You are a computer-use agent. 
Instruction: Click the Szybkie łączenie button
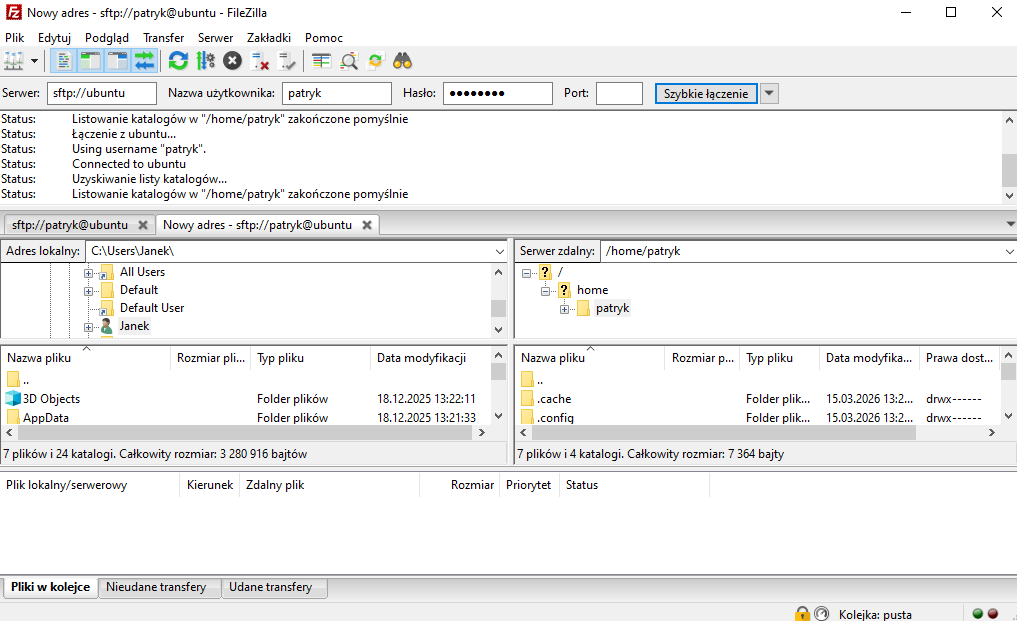coord(705,94)
